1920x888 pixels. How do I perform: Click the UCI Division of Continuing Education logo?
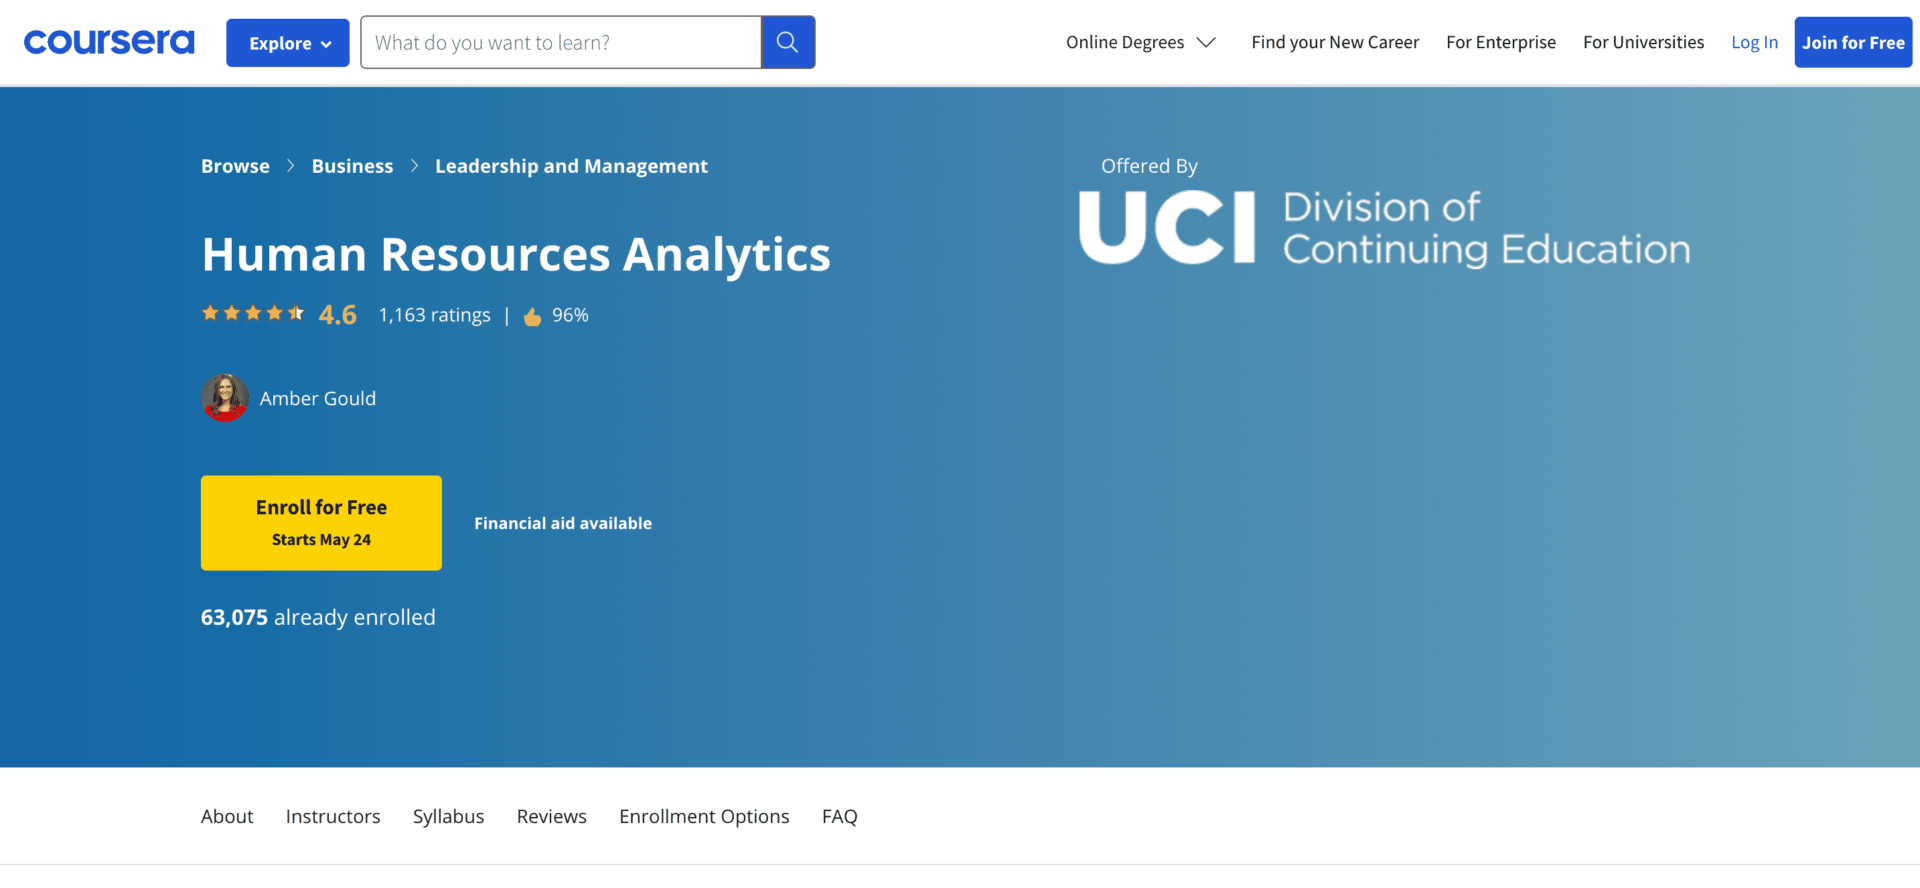[1384, 229]
